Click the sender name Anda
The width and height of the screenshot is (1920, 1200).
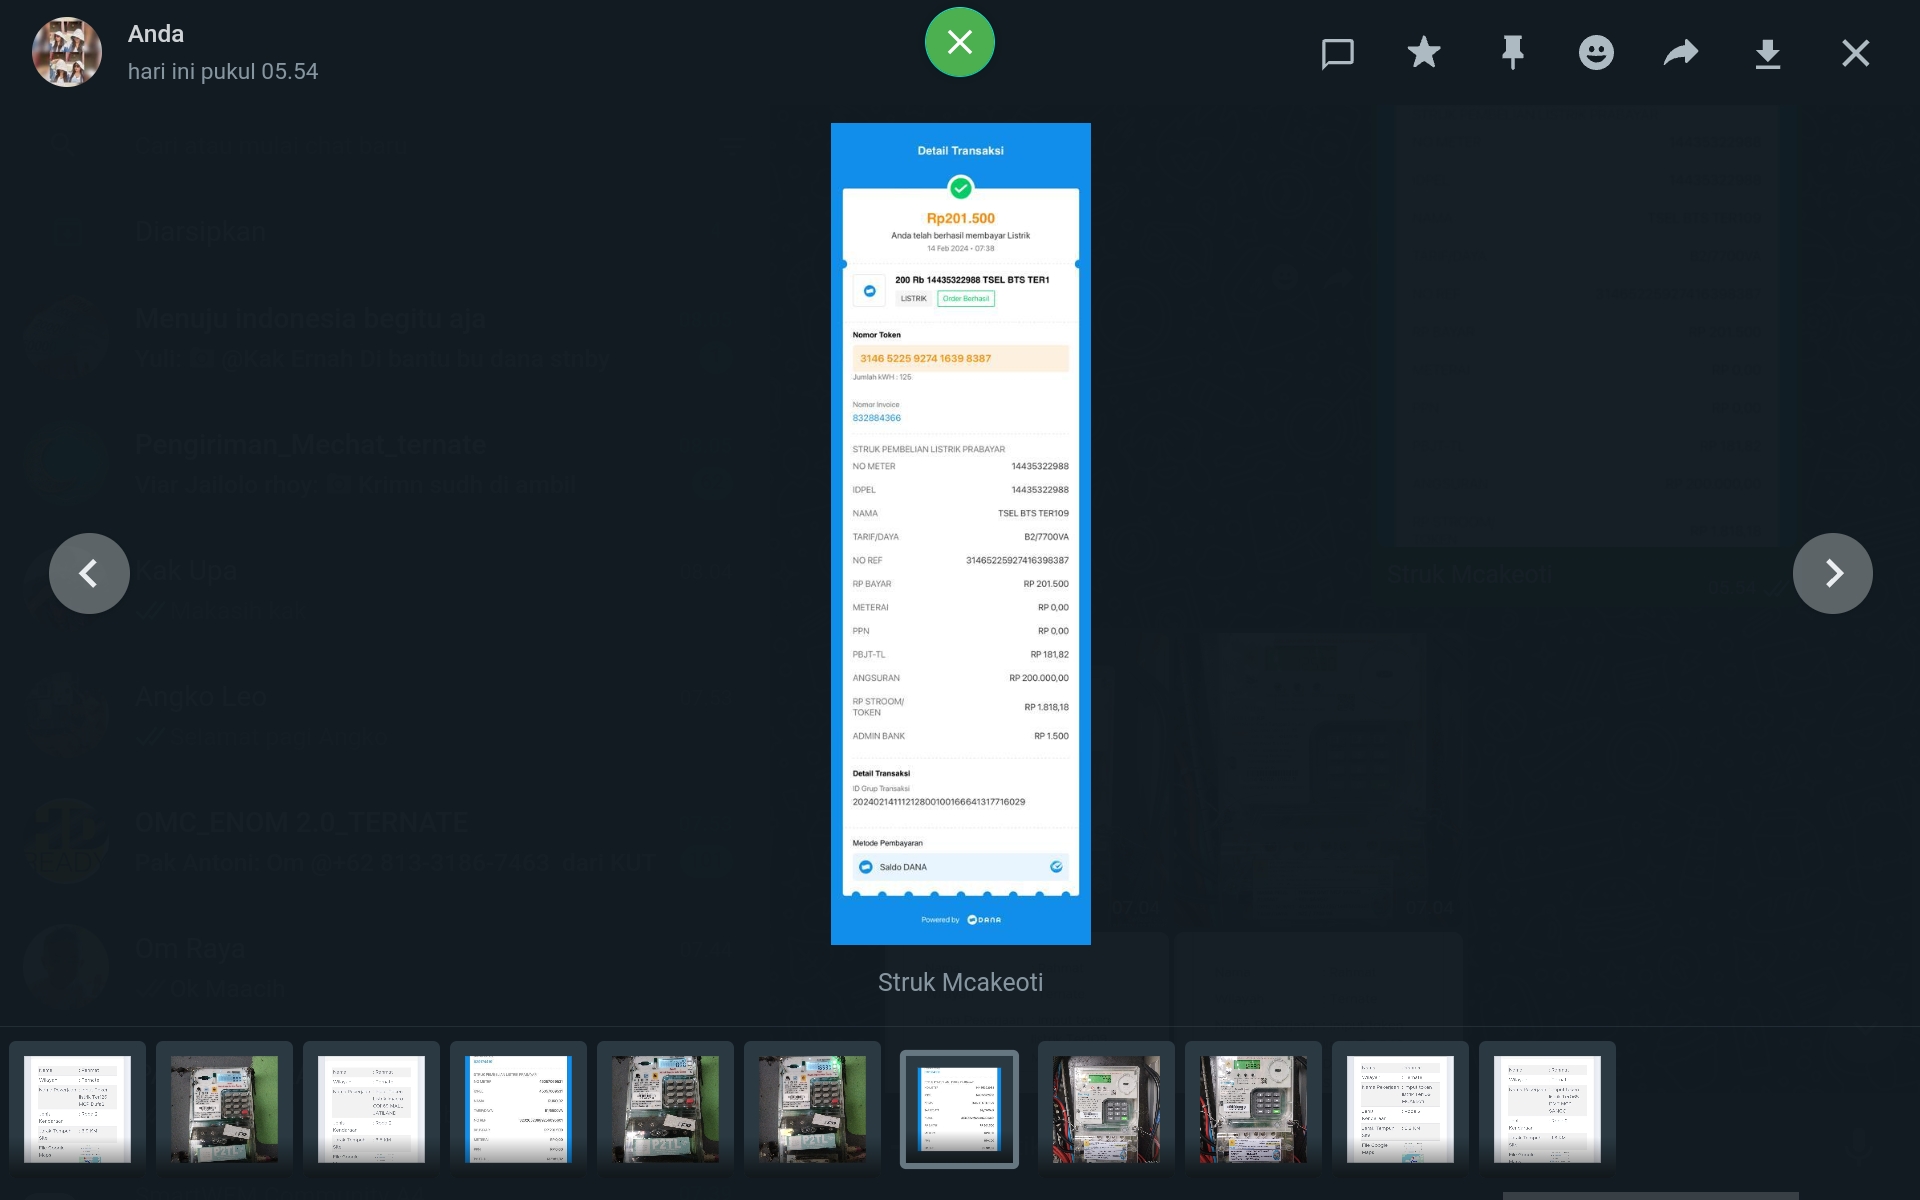pos(156,34)
